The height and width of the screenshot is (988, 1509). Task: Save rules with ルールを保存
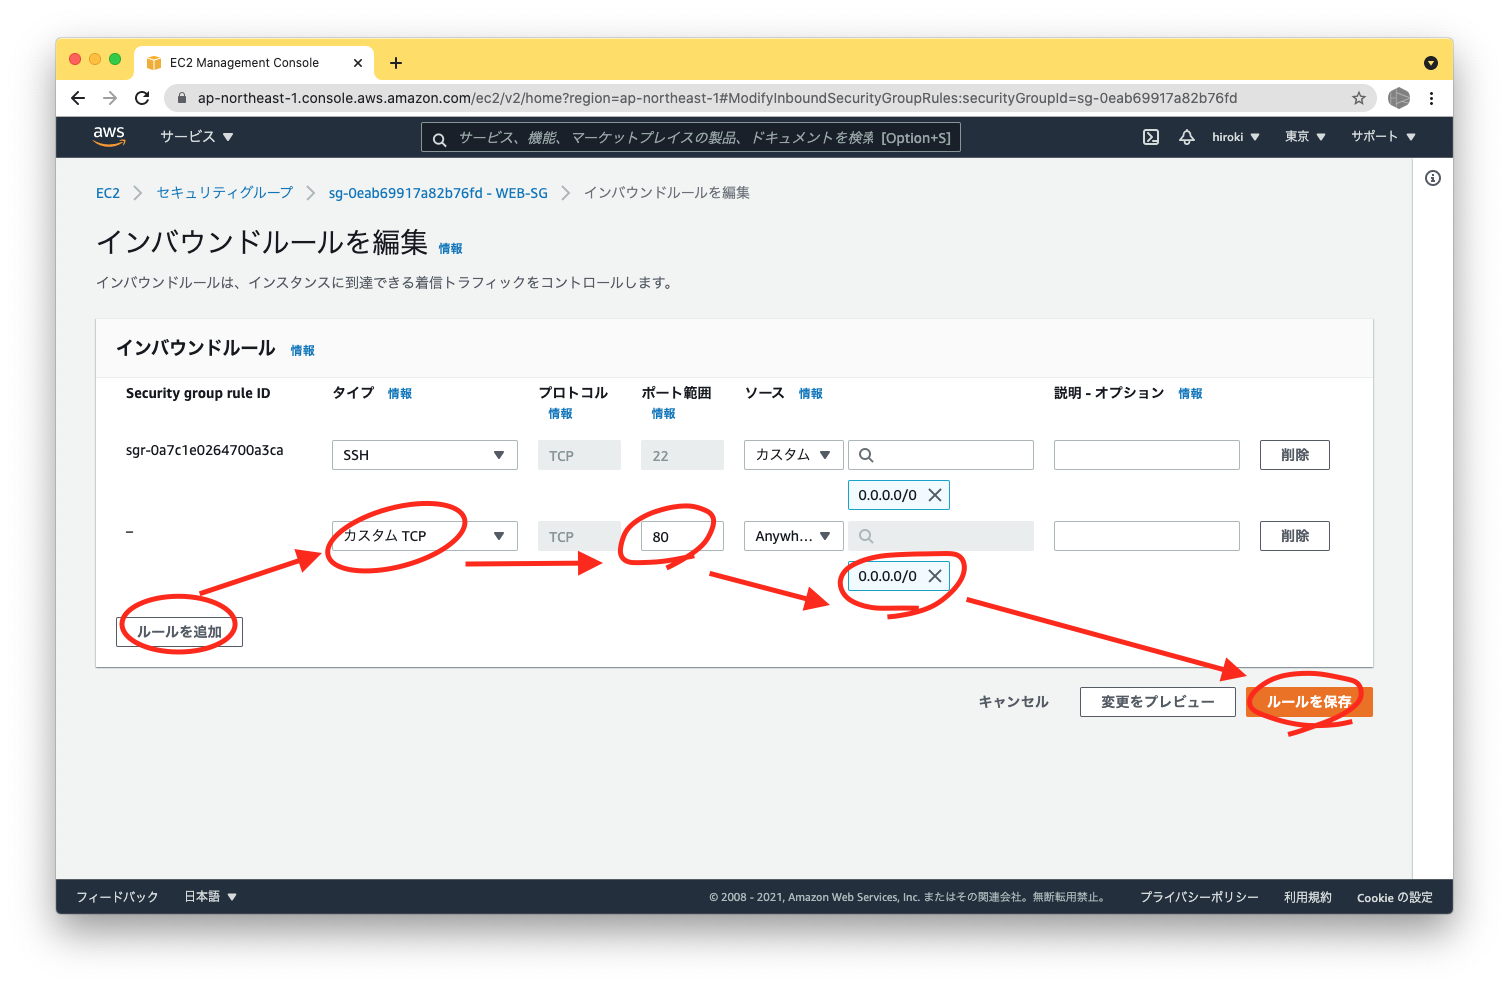coord(1309,702)
